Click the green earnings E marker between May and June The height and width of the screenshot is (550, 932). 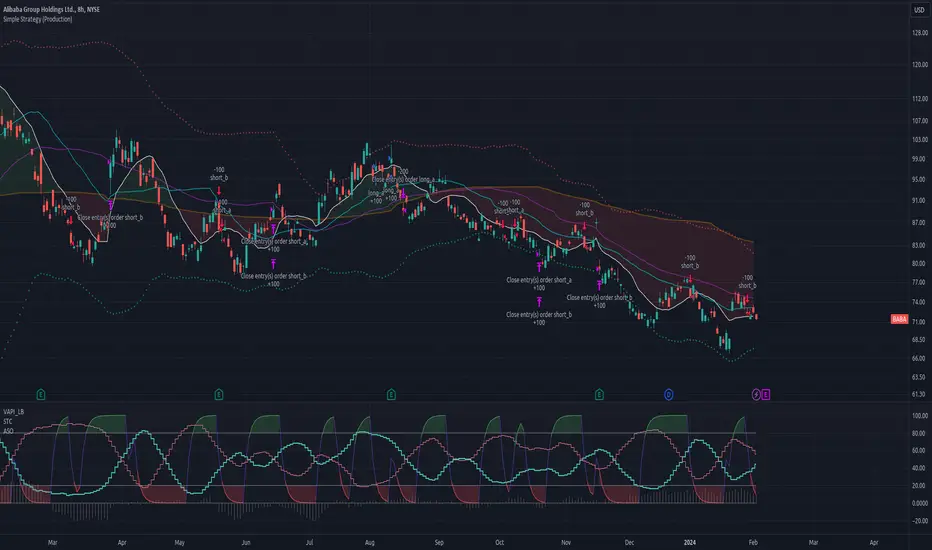219,394
